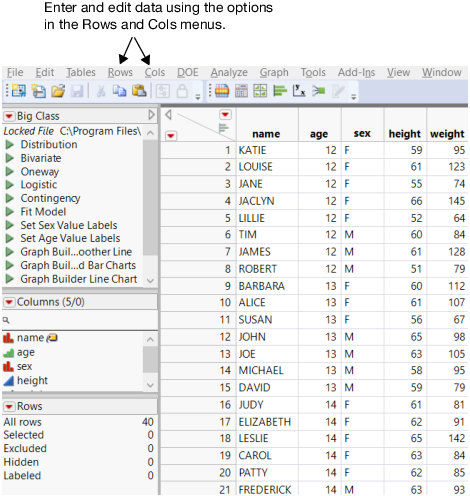Run the Logistic script green arrow

[x=10, y=185]
